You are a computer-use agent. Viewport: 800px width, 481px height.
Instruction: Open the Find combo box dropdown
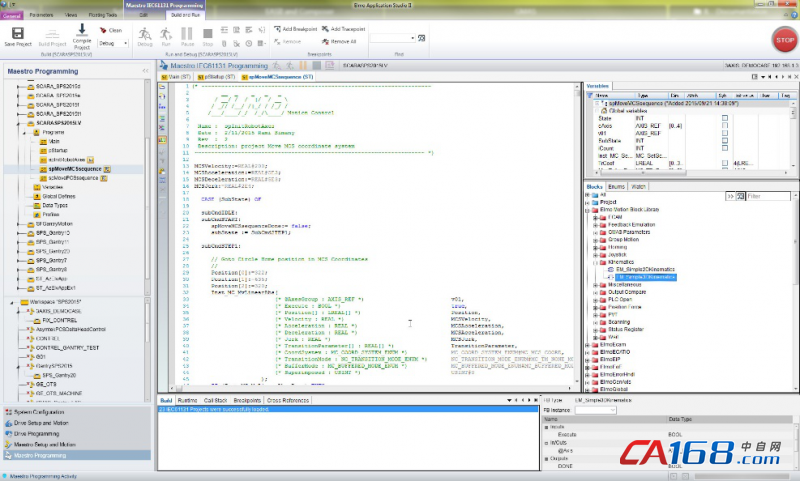point(412,38)
